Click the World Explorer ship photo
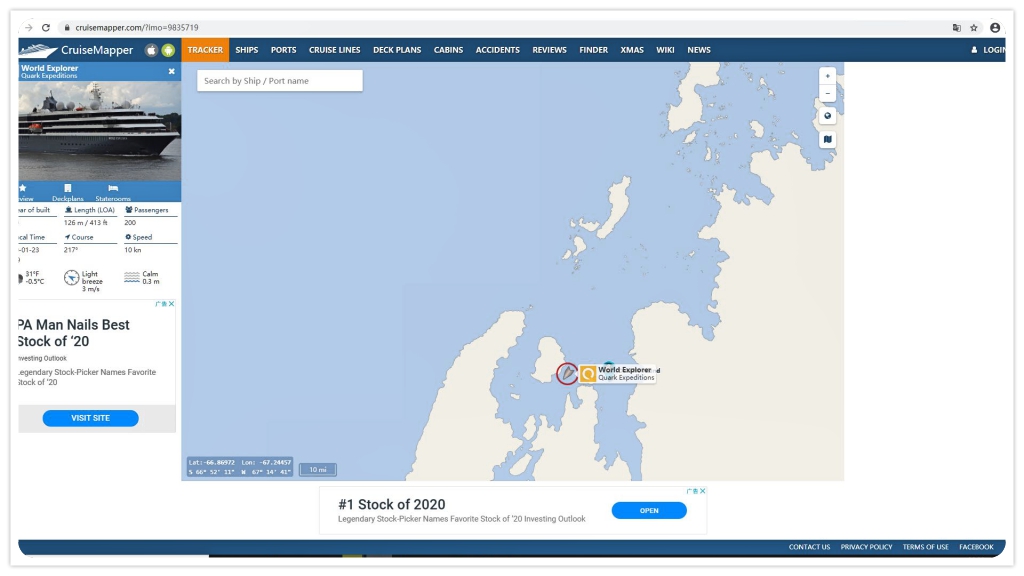The image size is (1024, 576). 100,131
